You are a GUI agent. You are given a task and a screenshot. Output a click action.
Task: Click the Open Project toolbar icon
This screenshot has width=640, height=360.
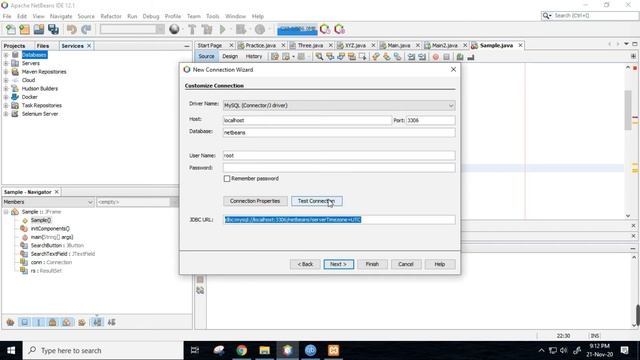(39, 29)
